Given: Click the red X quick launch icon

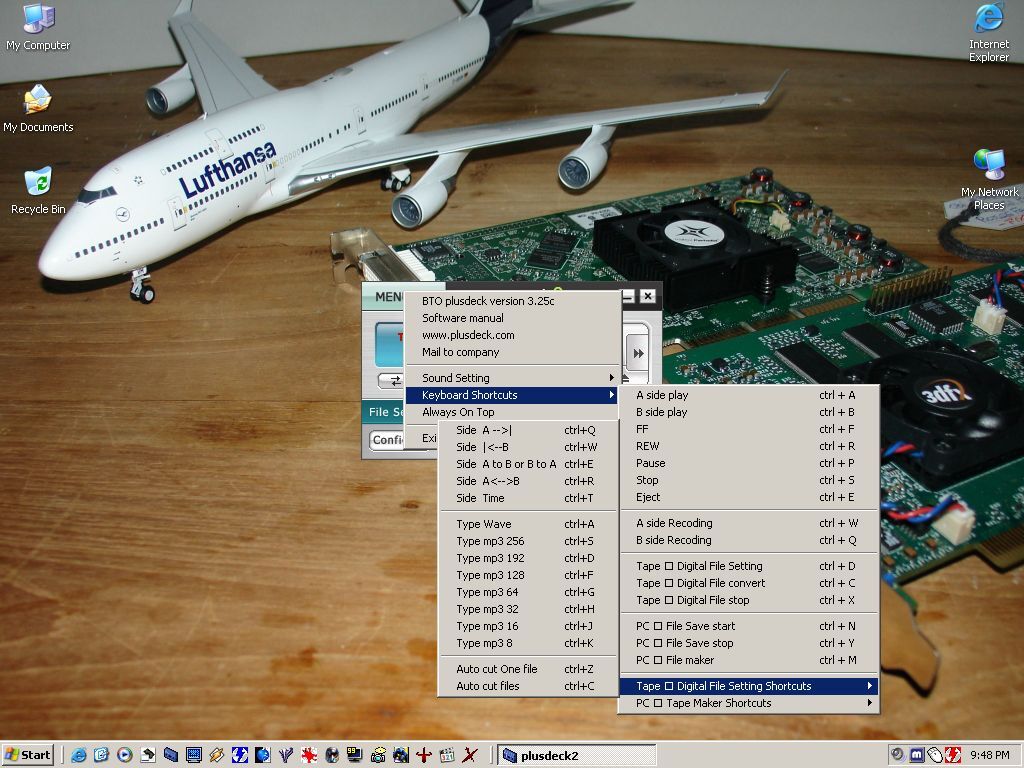Looking at the screenshot, I should click(x=470, y=755).
